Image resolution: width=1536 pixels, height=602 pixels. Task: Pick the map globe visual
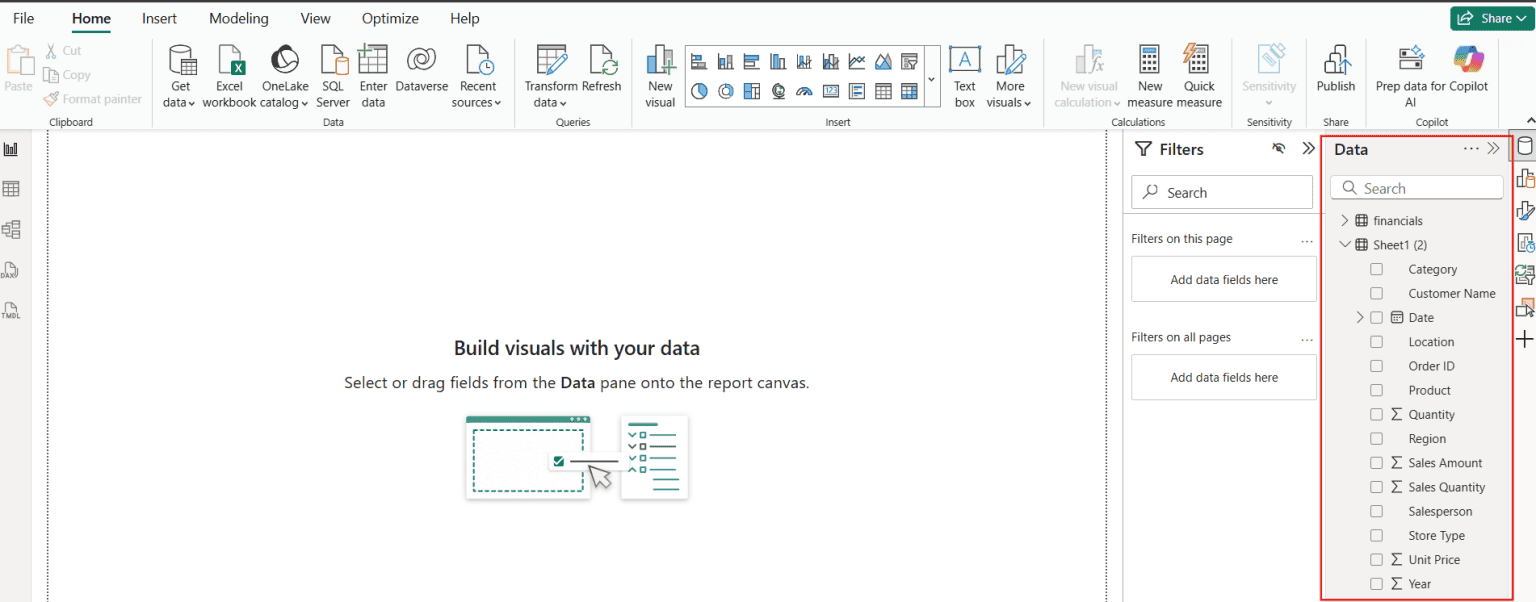(778, 91)
